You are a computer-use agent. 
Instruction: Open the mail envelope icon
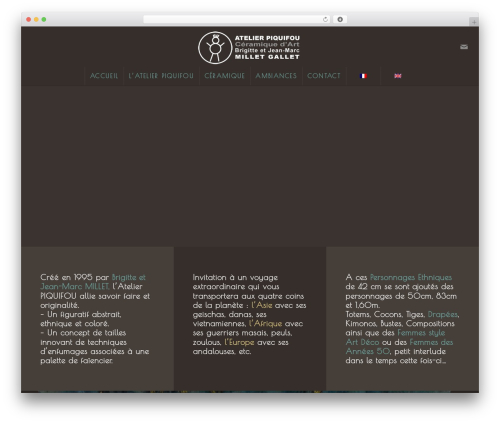click(464, 47)
